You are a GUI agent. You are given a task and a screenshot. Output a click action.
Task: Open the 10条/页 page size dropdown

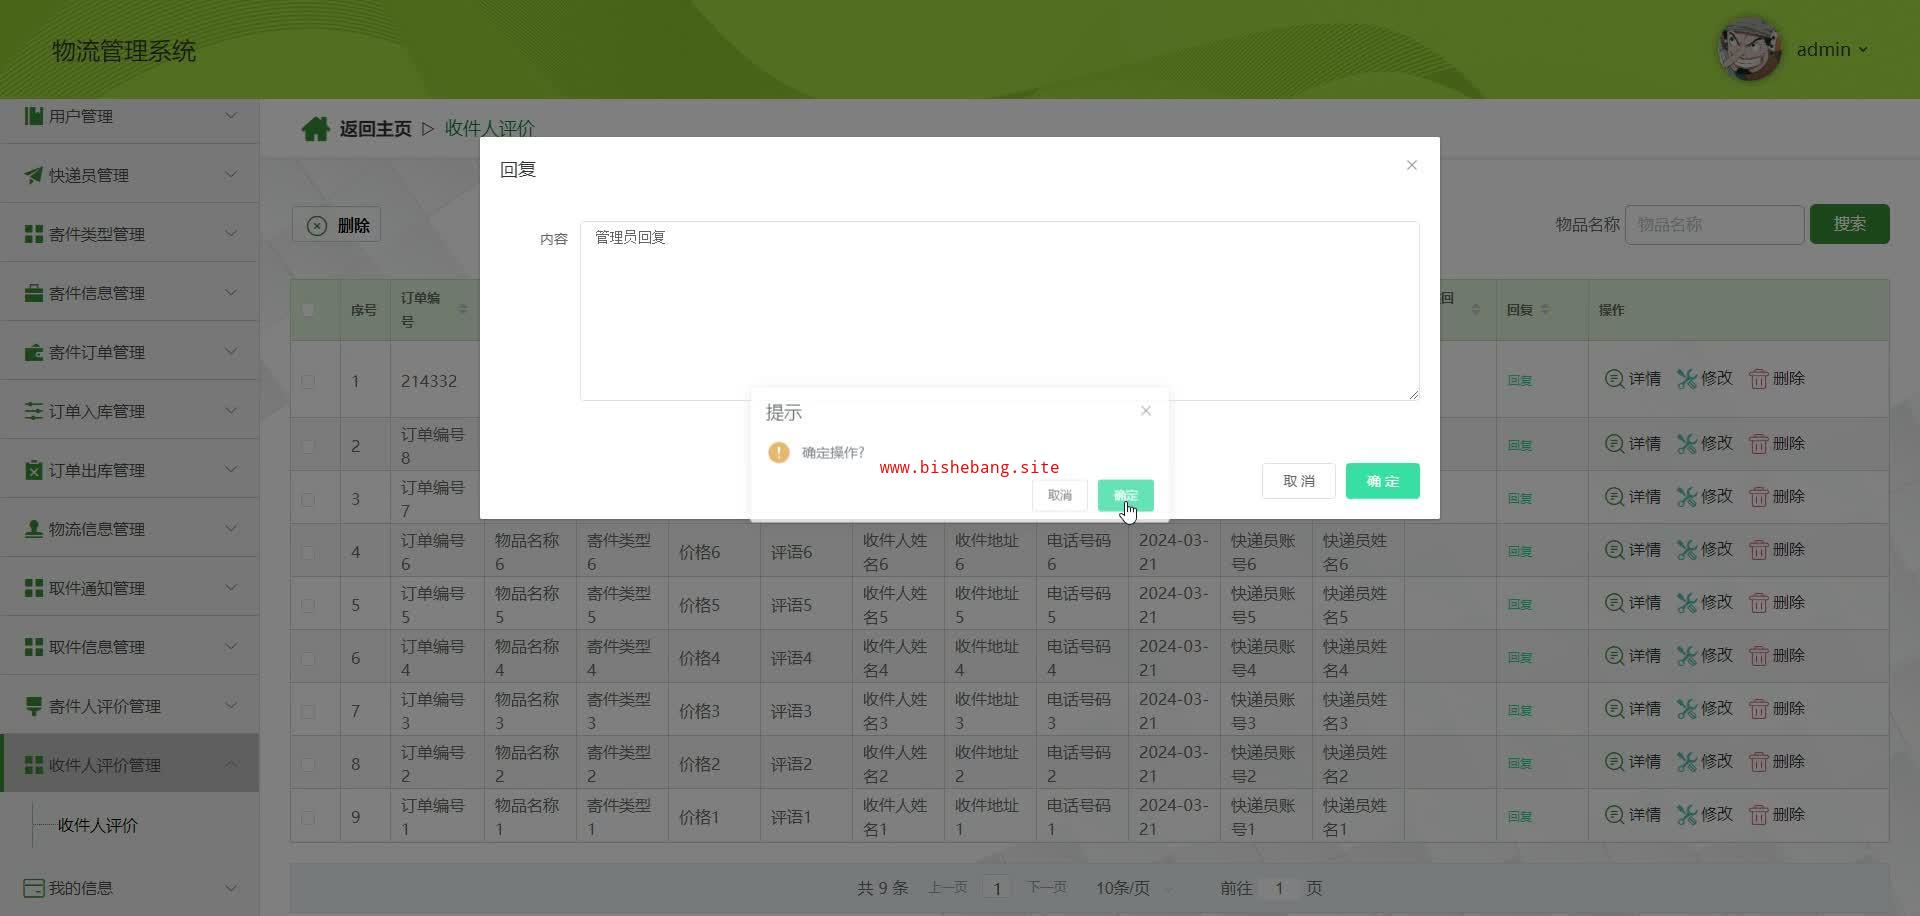pos(1133,888)
